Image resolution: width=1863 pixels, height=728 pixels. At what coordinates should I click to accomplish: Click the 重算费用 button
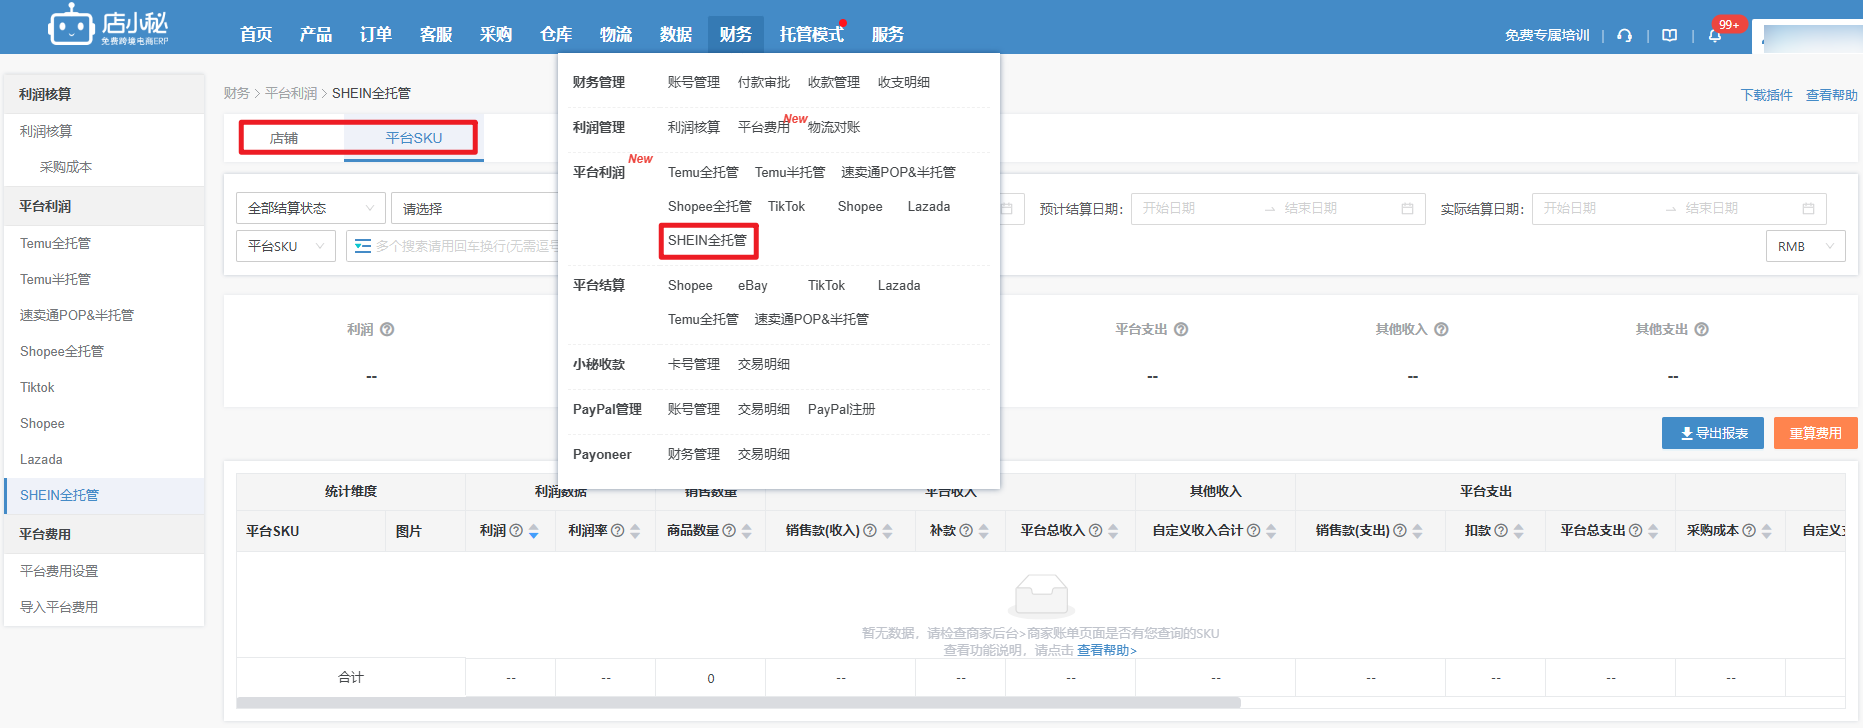1816,433
